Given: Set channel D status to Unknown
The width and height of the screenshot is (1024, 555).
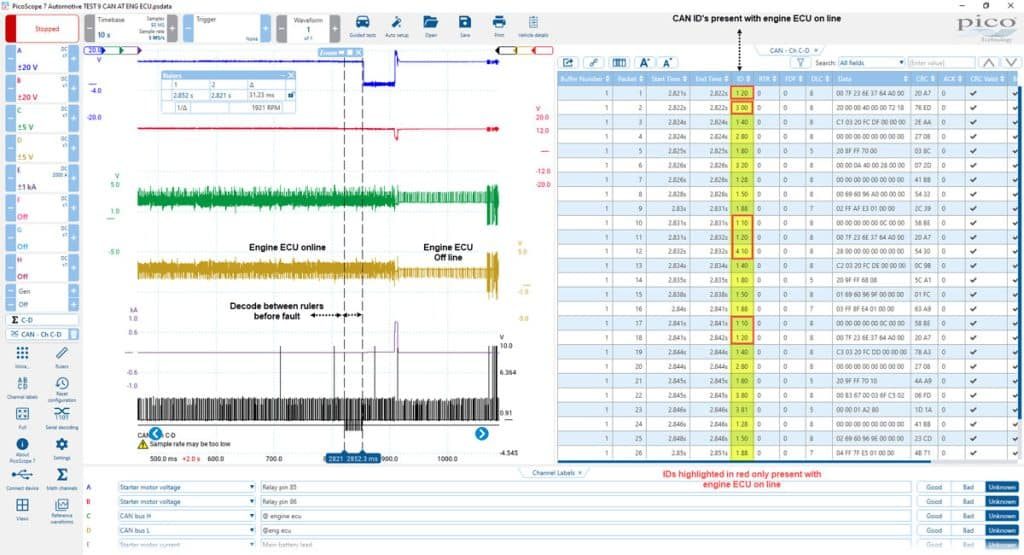Looking at the screenshot, I should click(x=1002, y=530).
